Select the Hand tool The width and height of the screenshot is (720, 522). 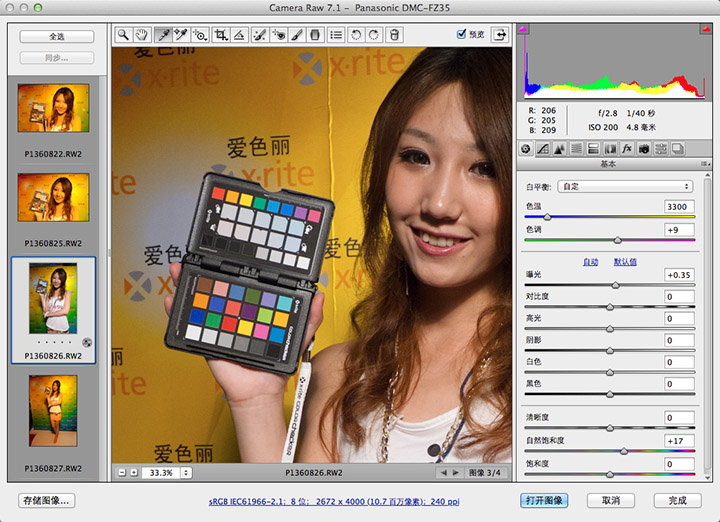141,35
